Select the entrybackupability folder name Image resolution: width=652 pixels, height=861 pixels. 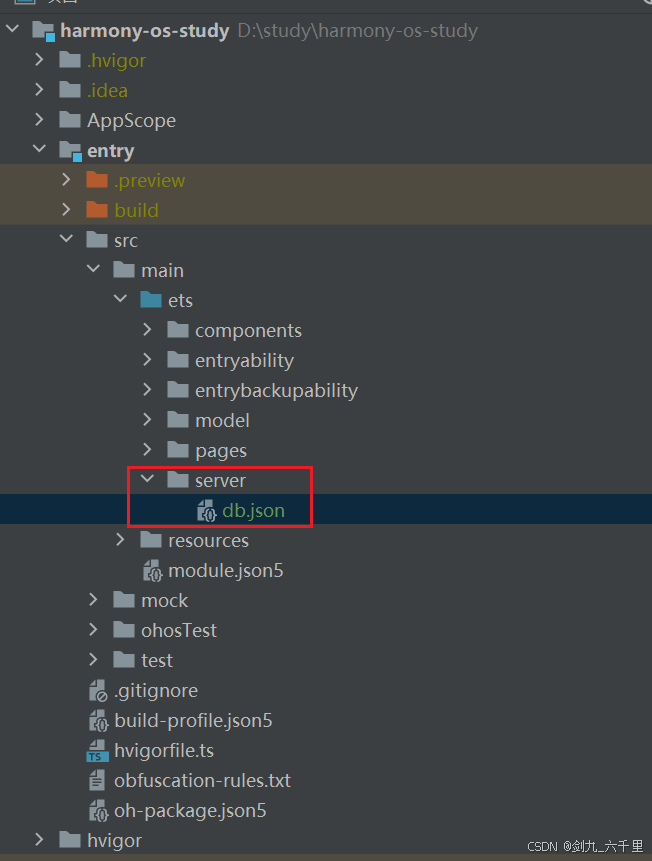pyautogui.click(x=276, y=390)
